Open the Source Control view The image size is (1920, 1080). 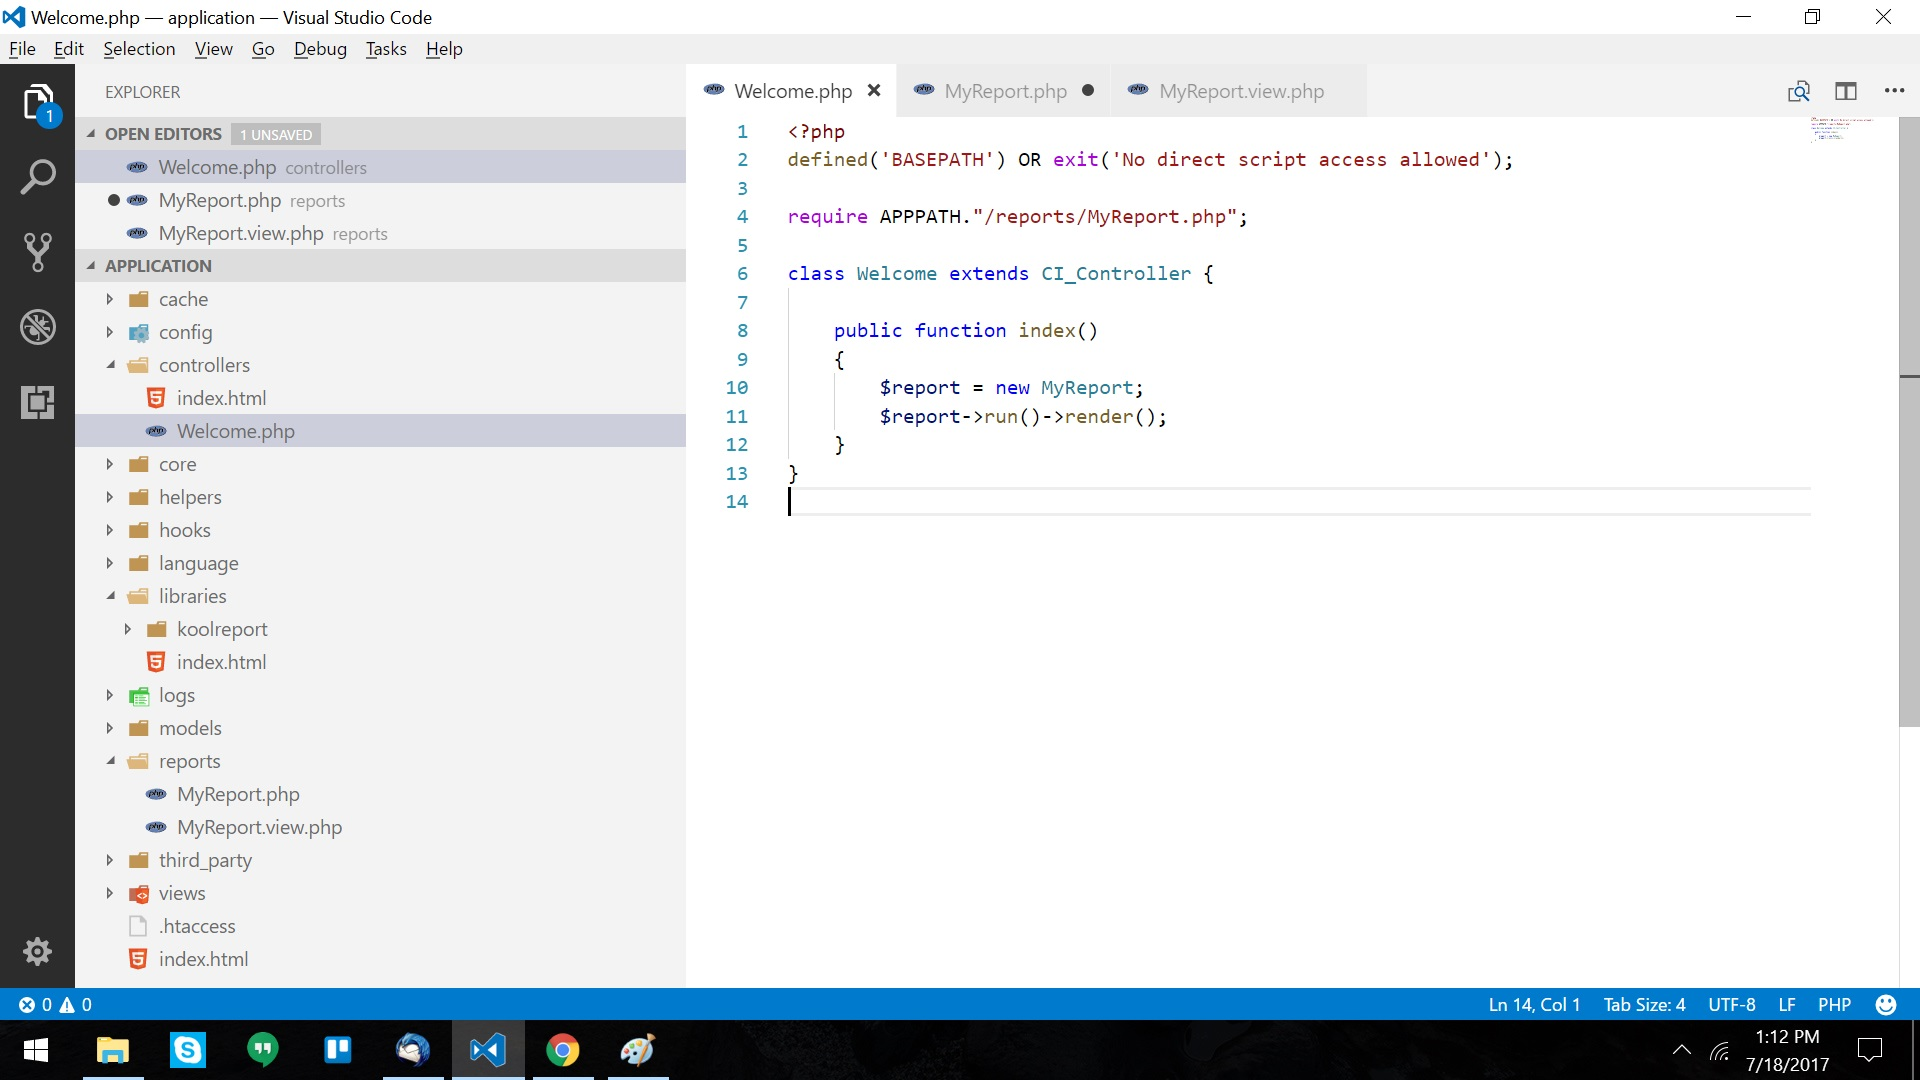[37, 252]
